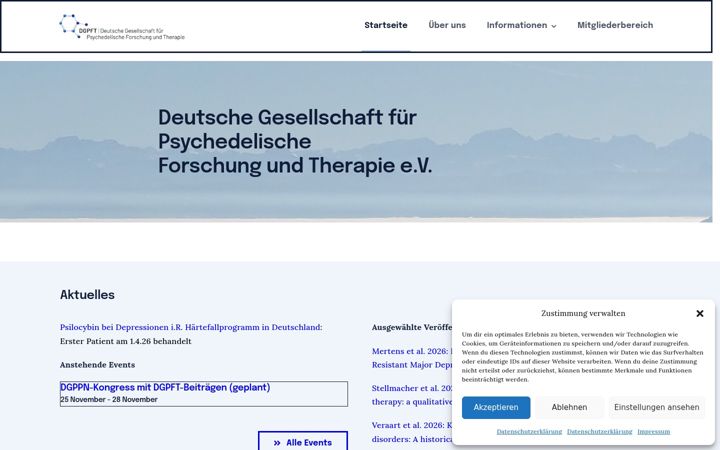720x450 pixels.
Task: Close the Zustimmung verwalten cookie dialog
Action: point(699,313)
